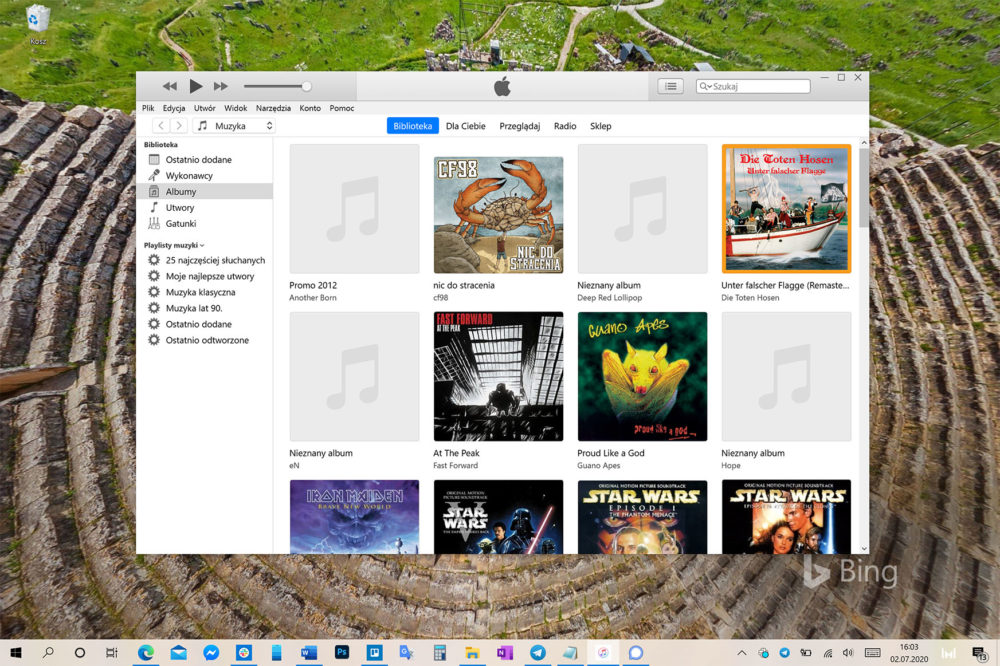Adjust the volume slider knob
This screenshot has width=1000, height=666.
pos(306,86)
